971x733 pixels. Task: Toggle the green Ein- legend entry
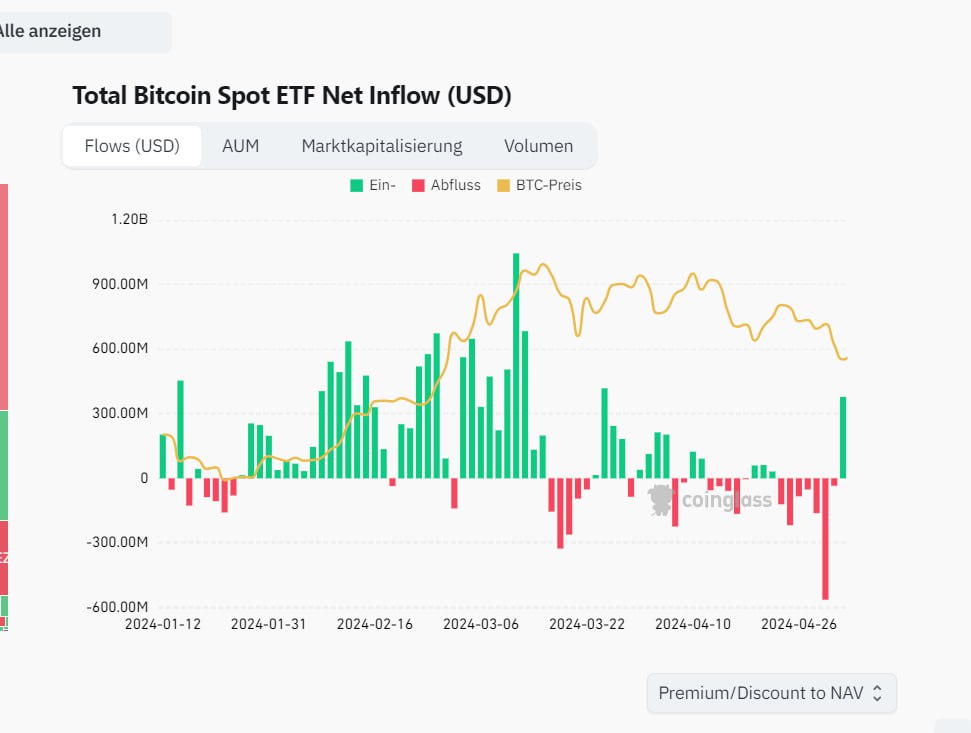point(372,185)
